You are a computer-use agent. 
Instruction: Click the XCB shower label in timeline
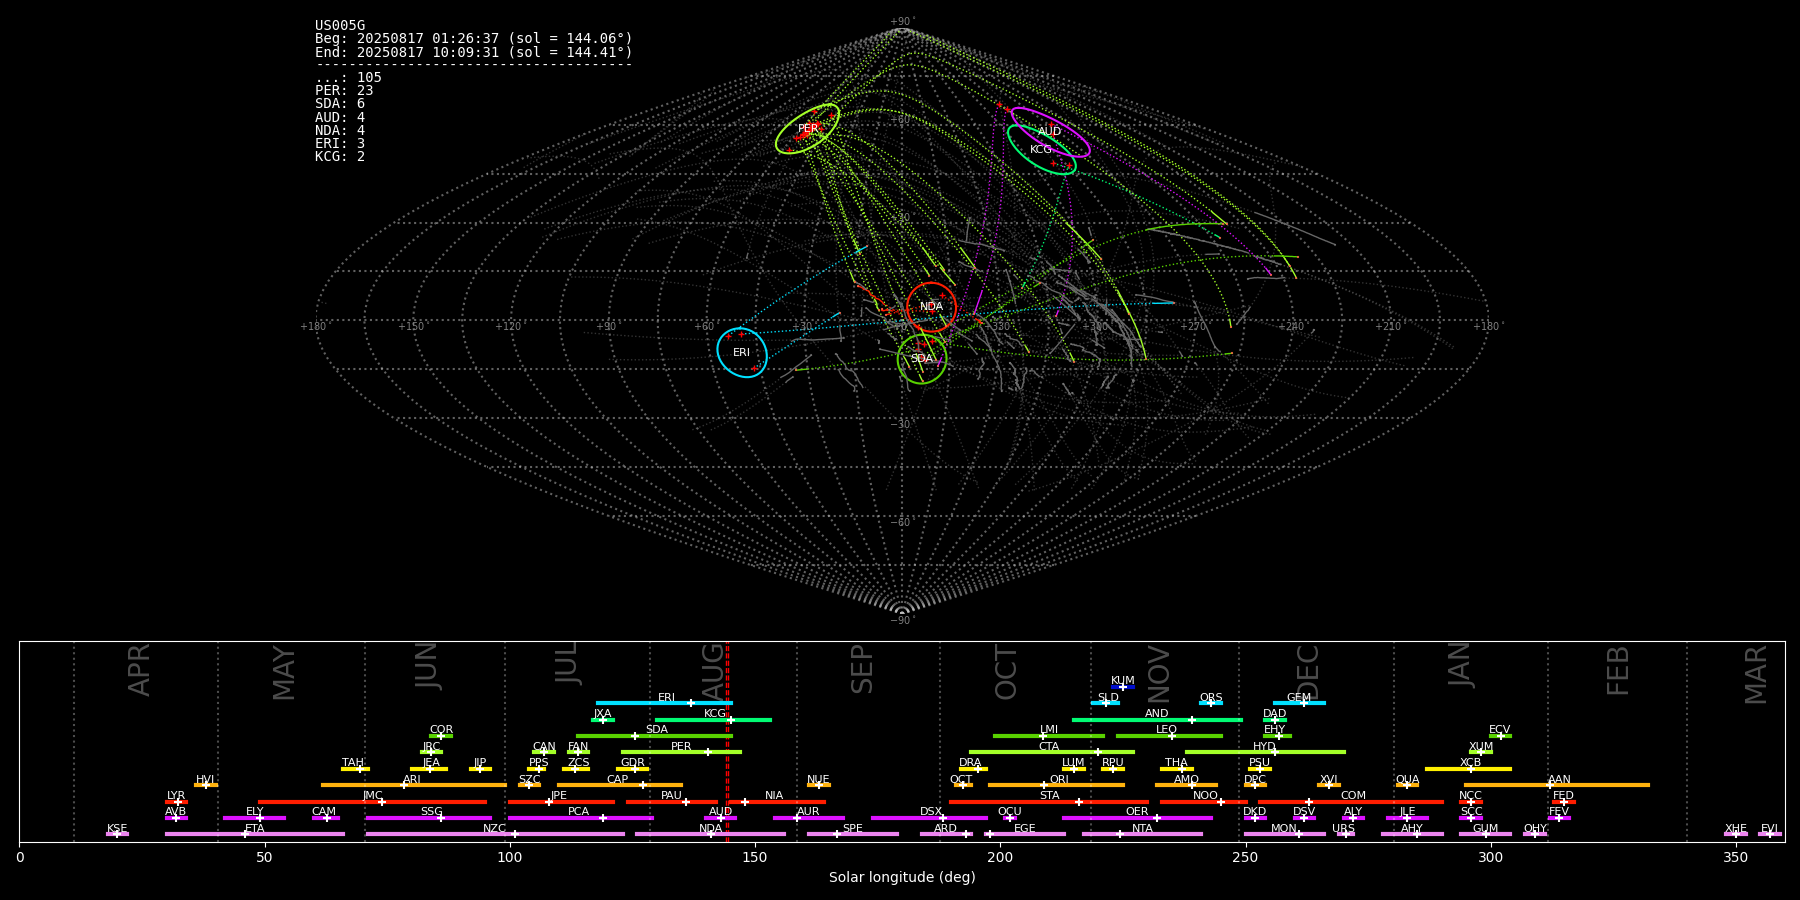coord(1470,763)
